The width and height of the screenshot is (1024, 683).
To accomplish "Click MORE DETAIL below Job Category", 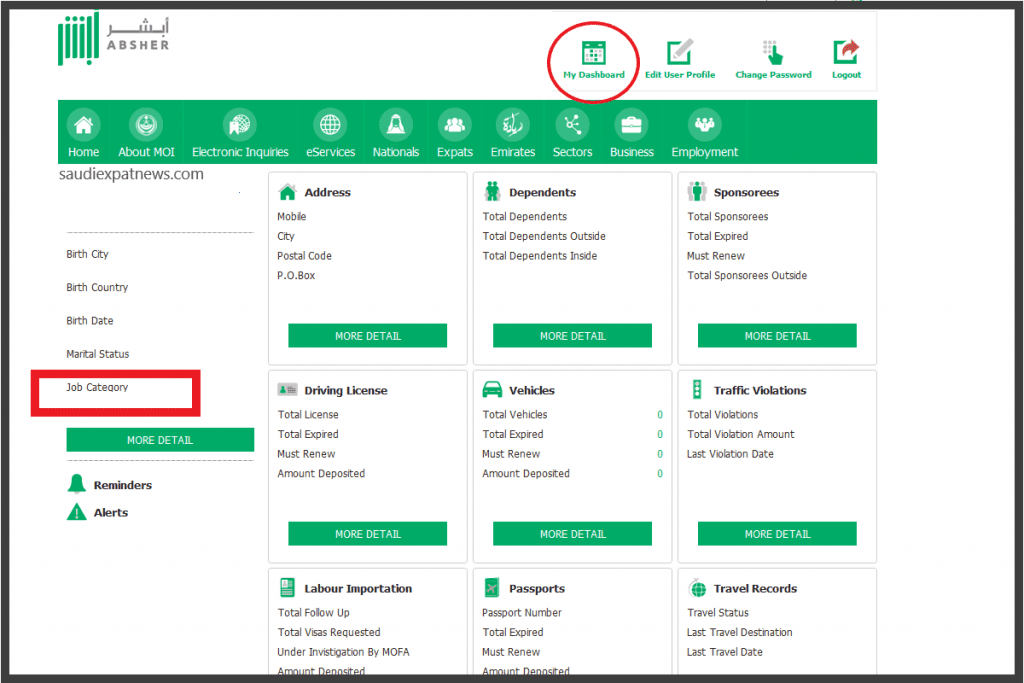I will click(x=160, y=440).
